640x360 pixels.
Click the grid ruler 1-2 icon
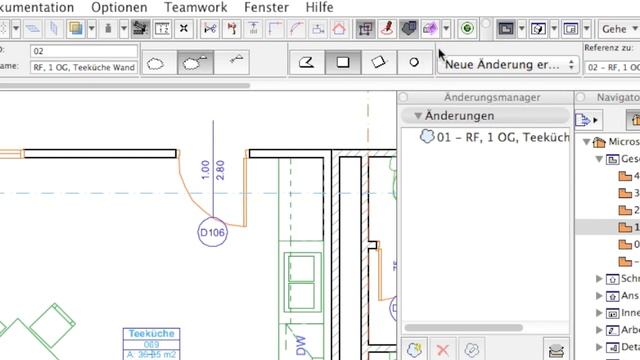point(162,29)
